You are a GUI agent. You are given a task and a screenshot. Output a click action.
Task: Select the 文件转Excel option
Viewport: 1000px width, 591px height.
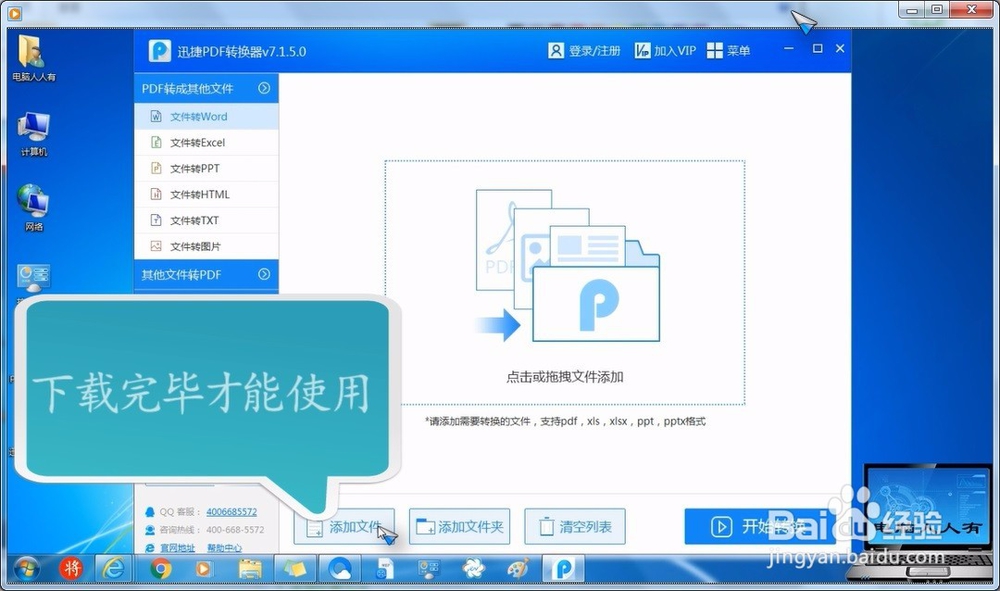(x=206, y=143)
